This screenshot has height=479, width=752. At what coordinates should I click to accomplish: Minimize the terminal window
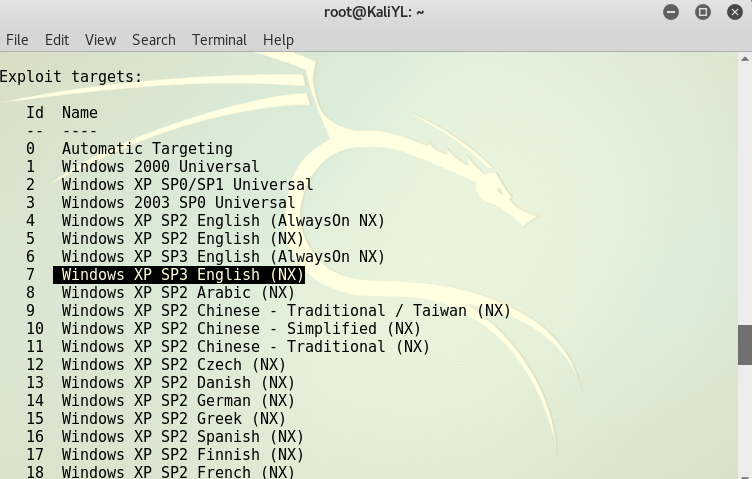[x=670, y=12]
